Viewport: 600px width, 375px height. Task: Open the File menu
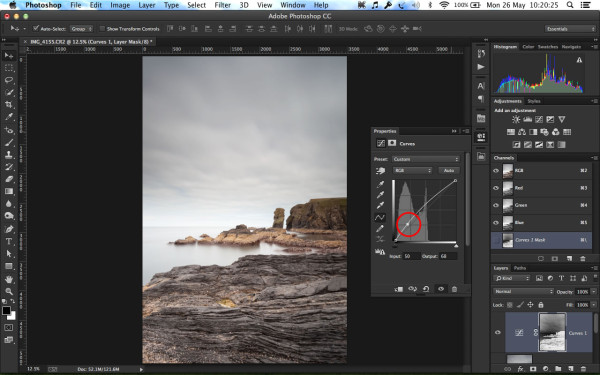[75, 5]
